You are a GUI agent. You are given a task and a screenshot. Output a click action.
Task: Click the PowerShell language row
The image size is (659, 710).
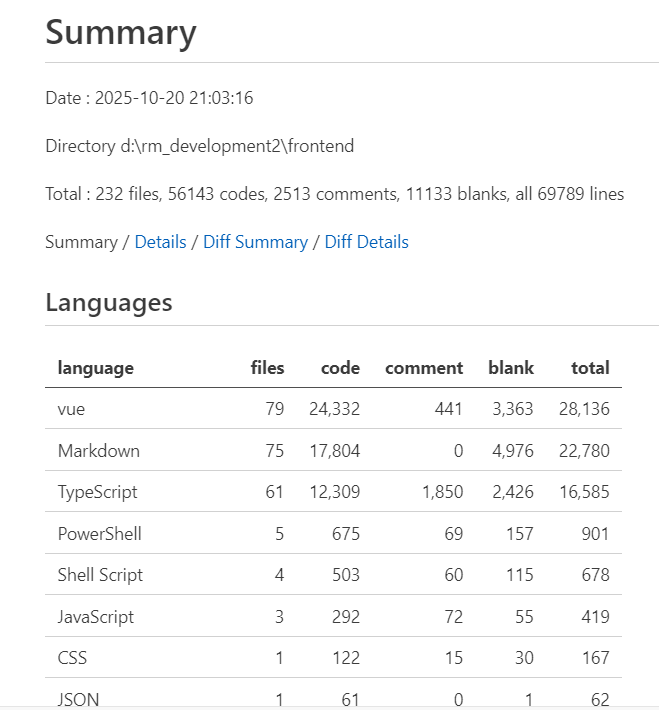coord(333,533)
